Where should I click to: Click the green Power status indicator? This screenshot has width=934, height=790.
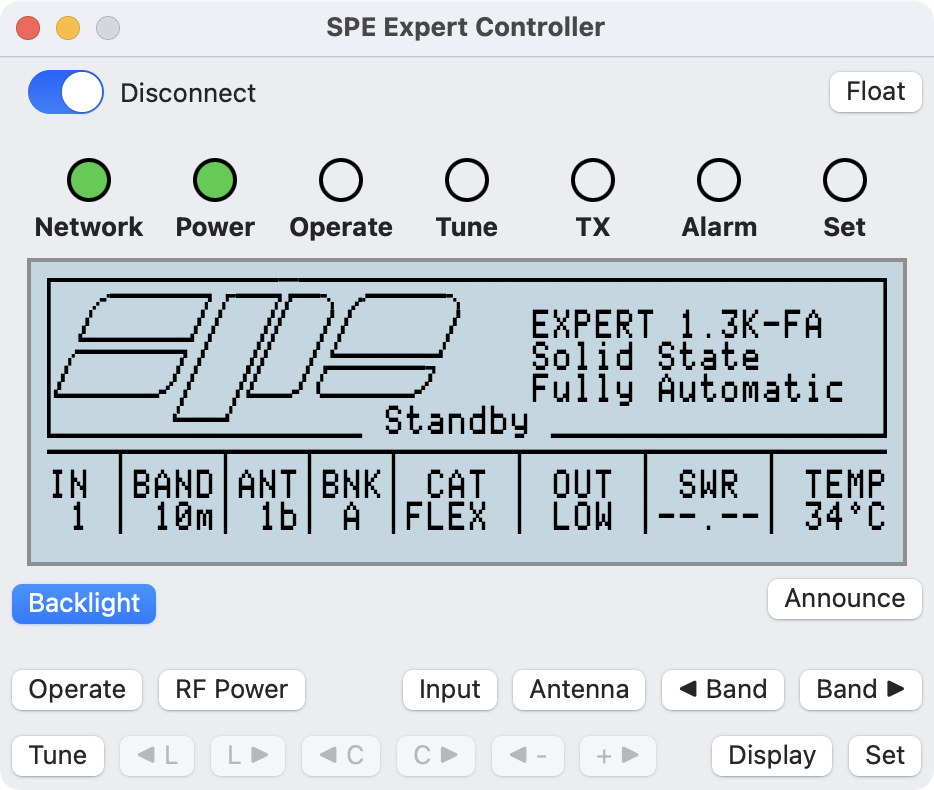pos(214,180)
